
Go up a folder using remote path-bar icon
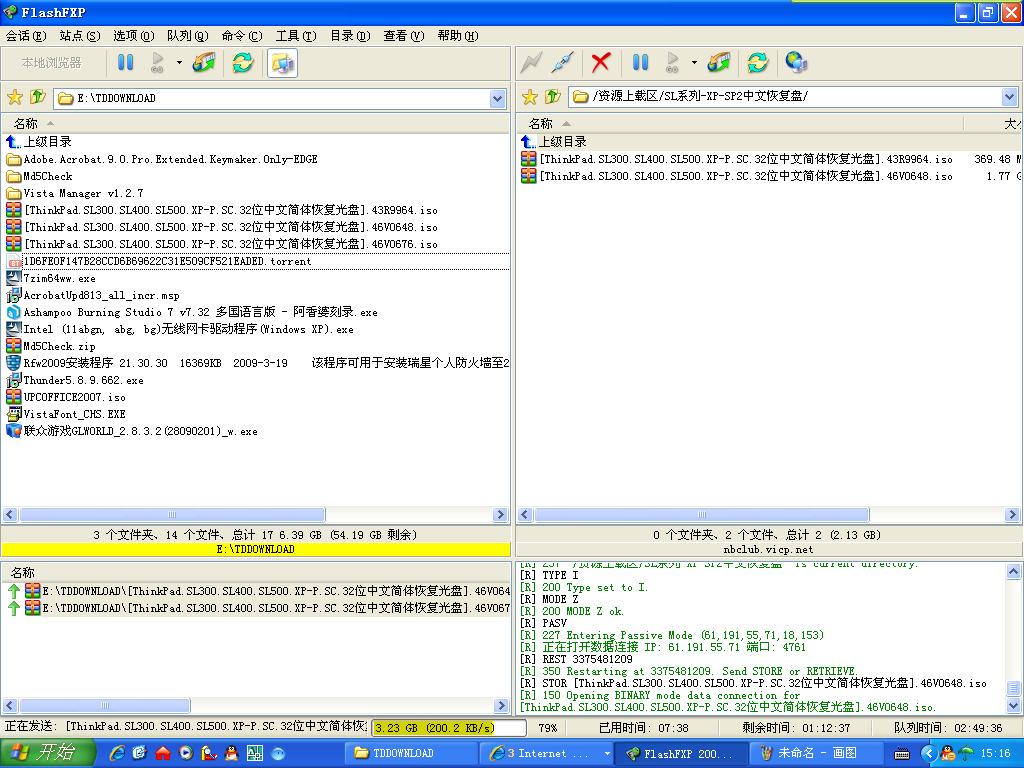pos(553,97)
